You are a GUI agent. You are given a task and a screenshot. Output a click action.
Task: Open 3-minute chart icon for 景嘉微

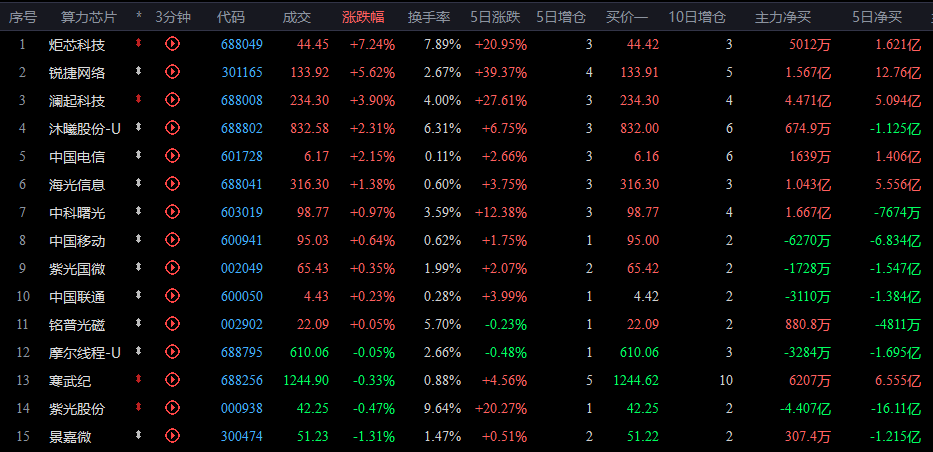173,435
